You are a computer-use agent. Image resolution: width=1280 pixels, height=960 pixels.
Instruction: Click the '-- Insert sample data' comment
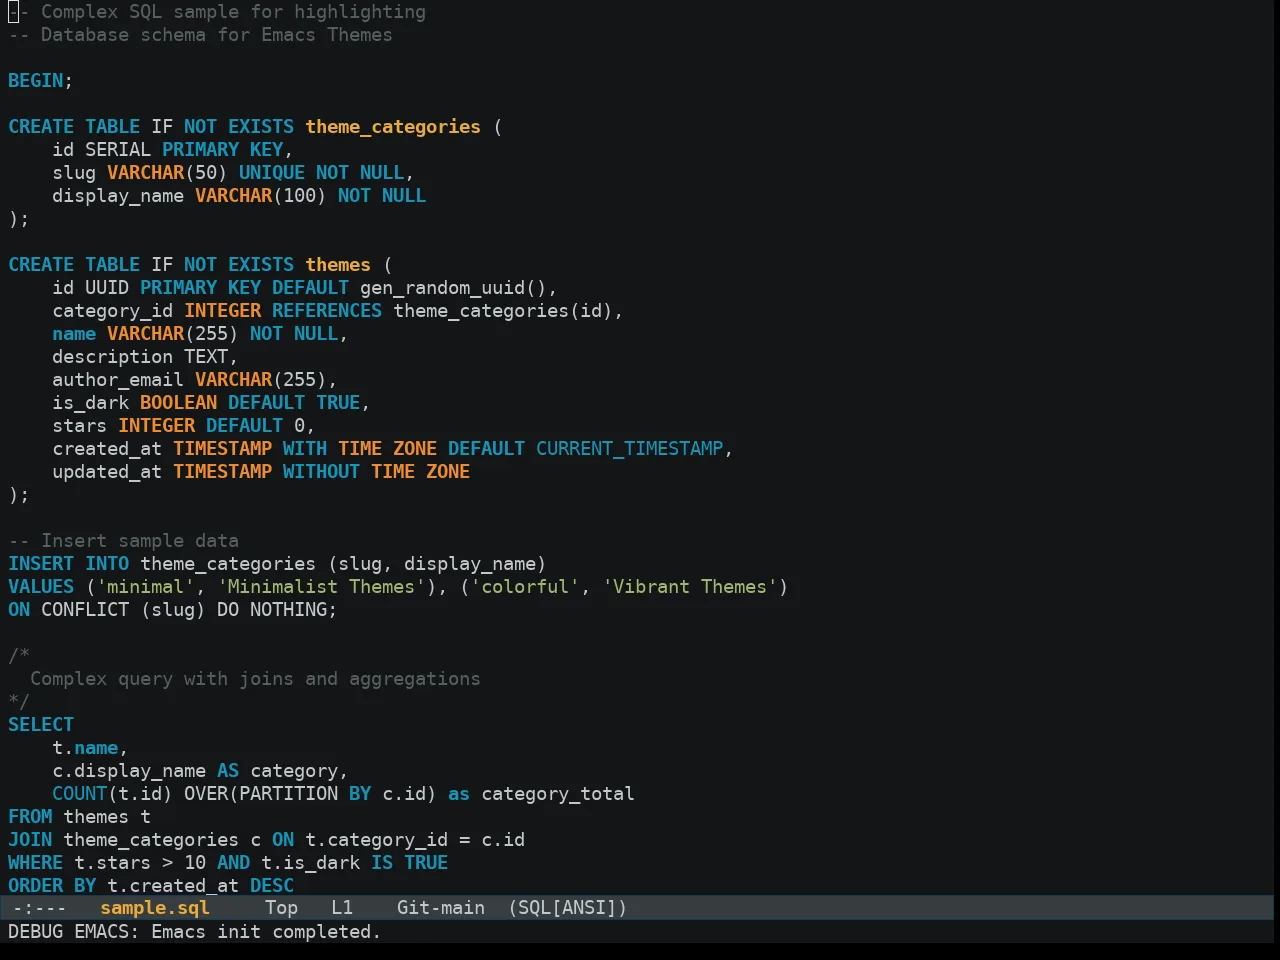(124, 541)
